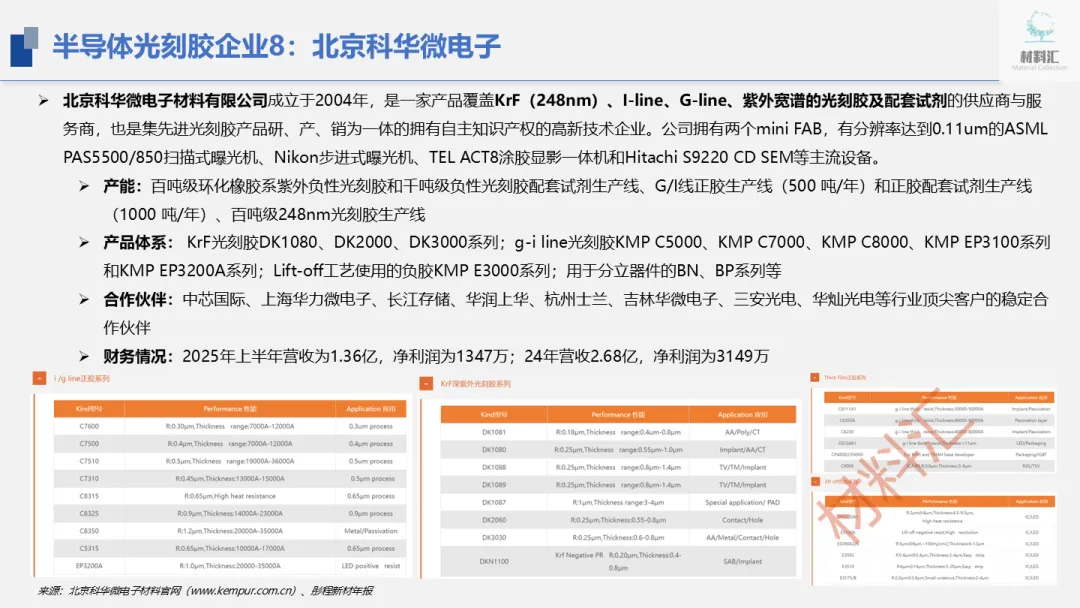Viewport: 1080px width, 608px height.
Task: Click the 0.4μm process application cell
Action: coord(371,443)
